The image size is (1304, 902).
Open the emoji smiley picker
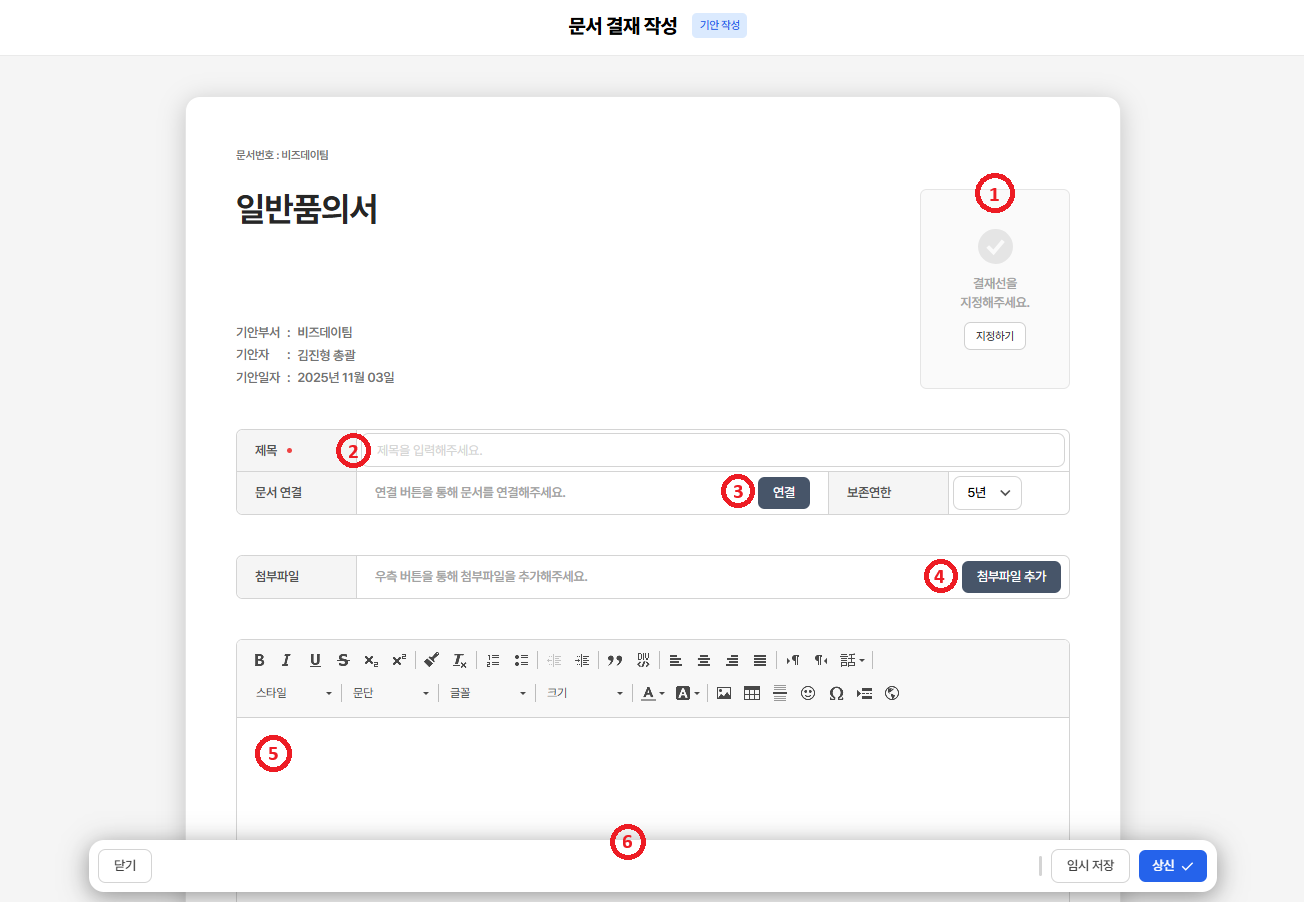pos(808,693)
